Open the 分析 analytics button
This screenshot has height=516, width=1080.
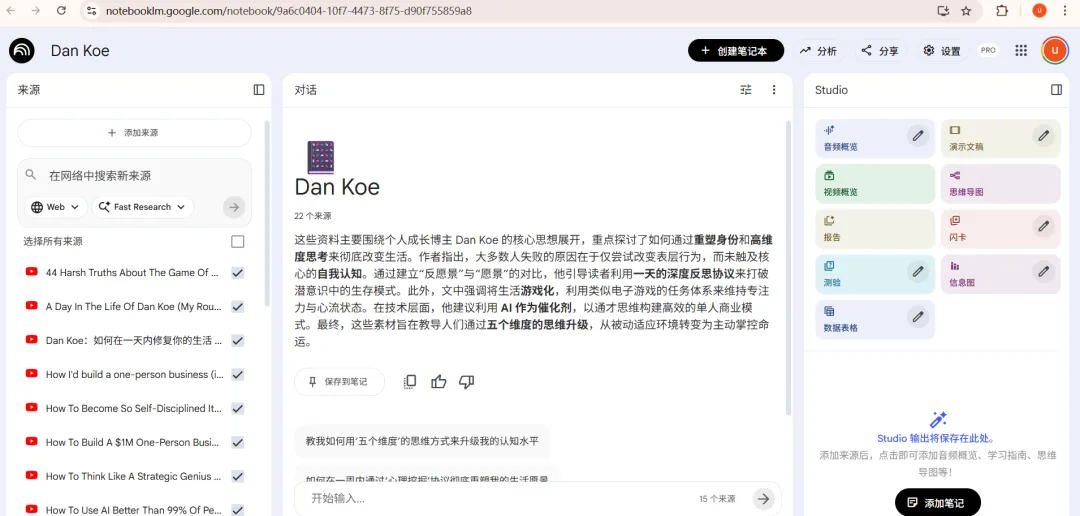pos(818,51)
